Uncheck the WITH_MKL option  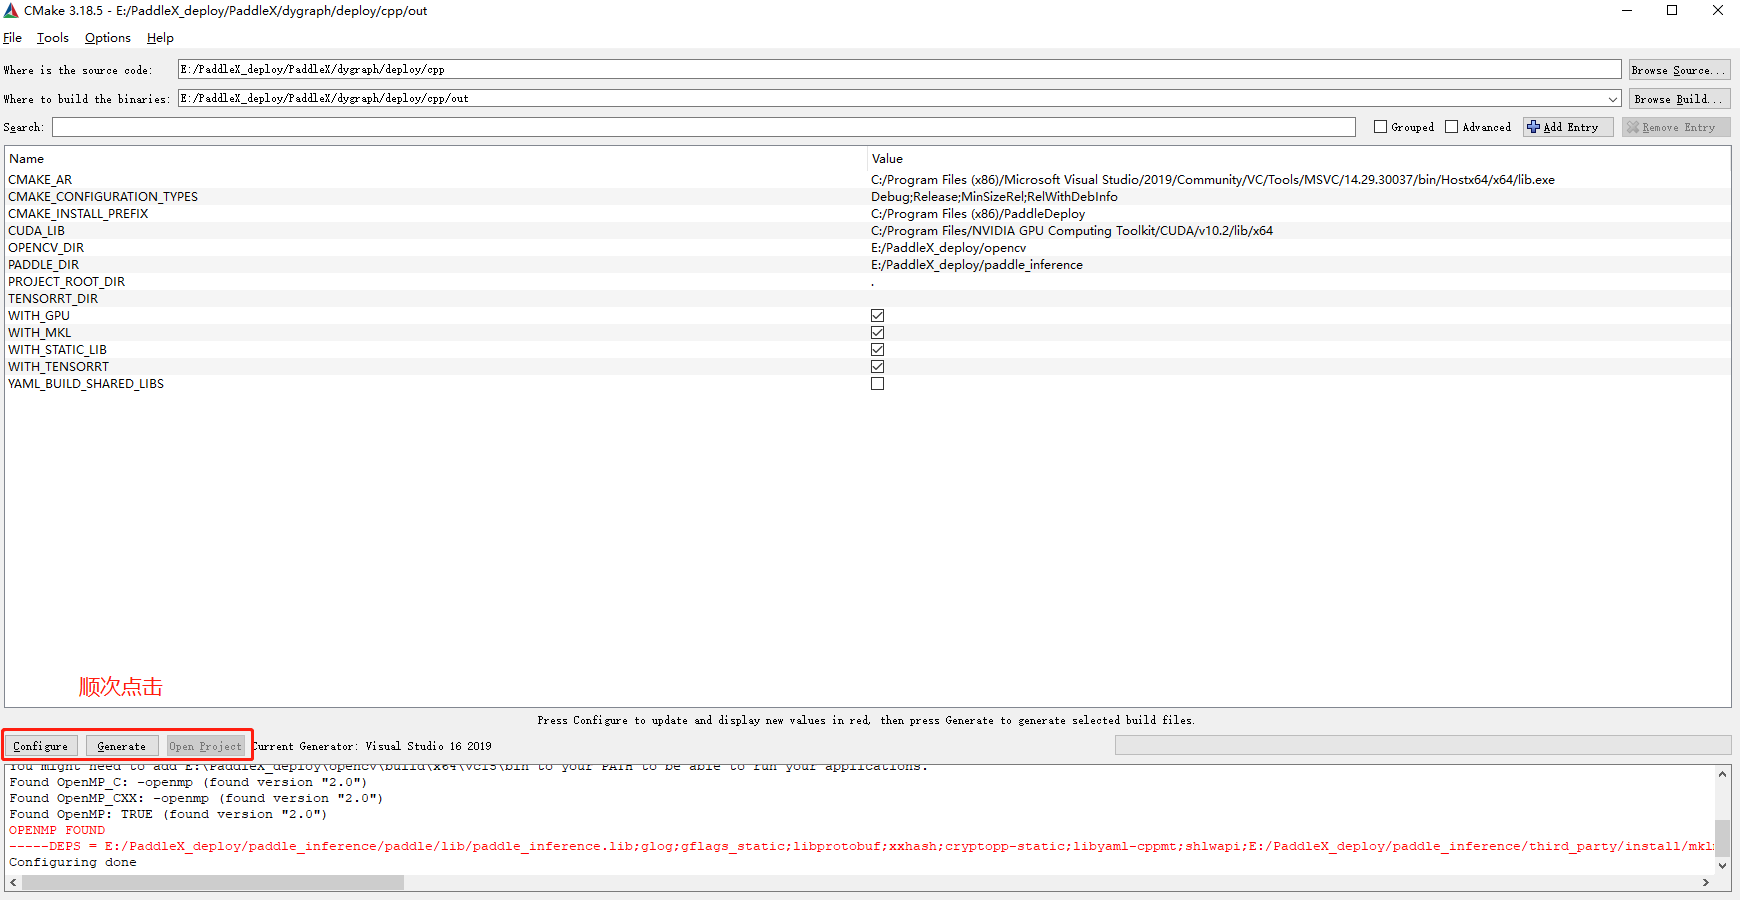pos(877,333)
